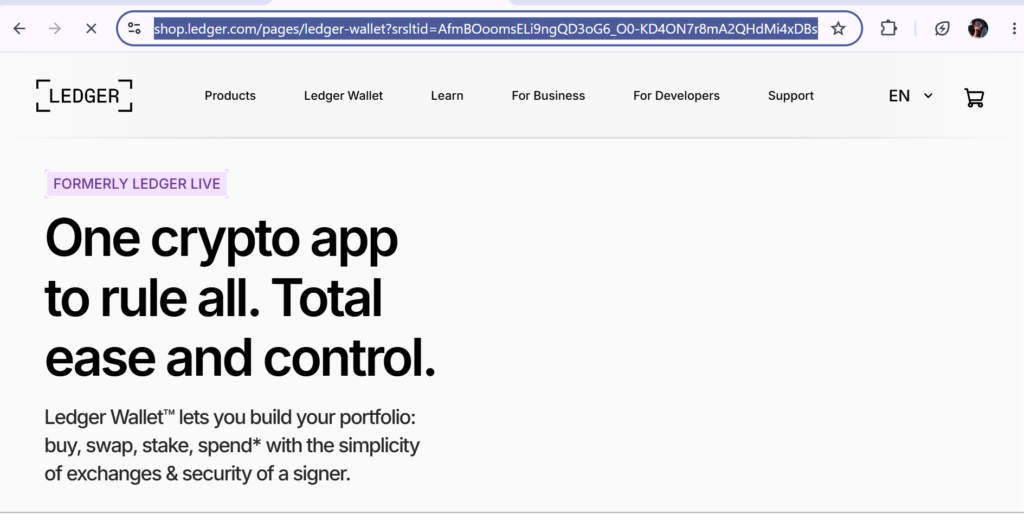Open the browser extensions puzzle icon

pos(888,28)
